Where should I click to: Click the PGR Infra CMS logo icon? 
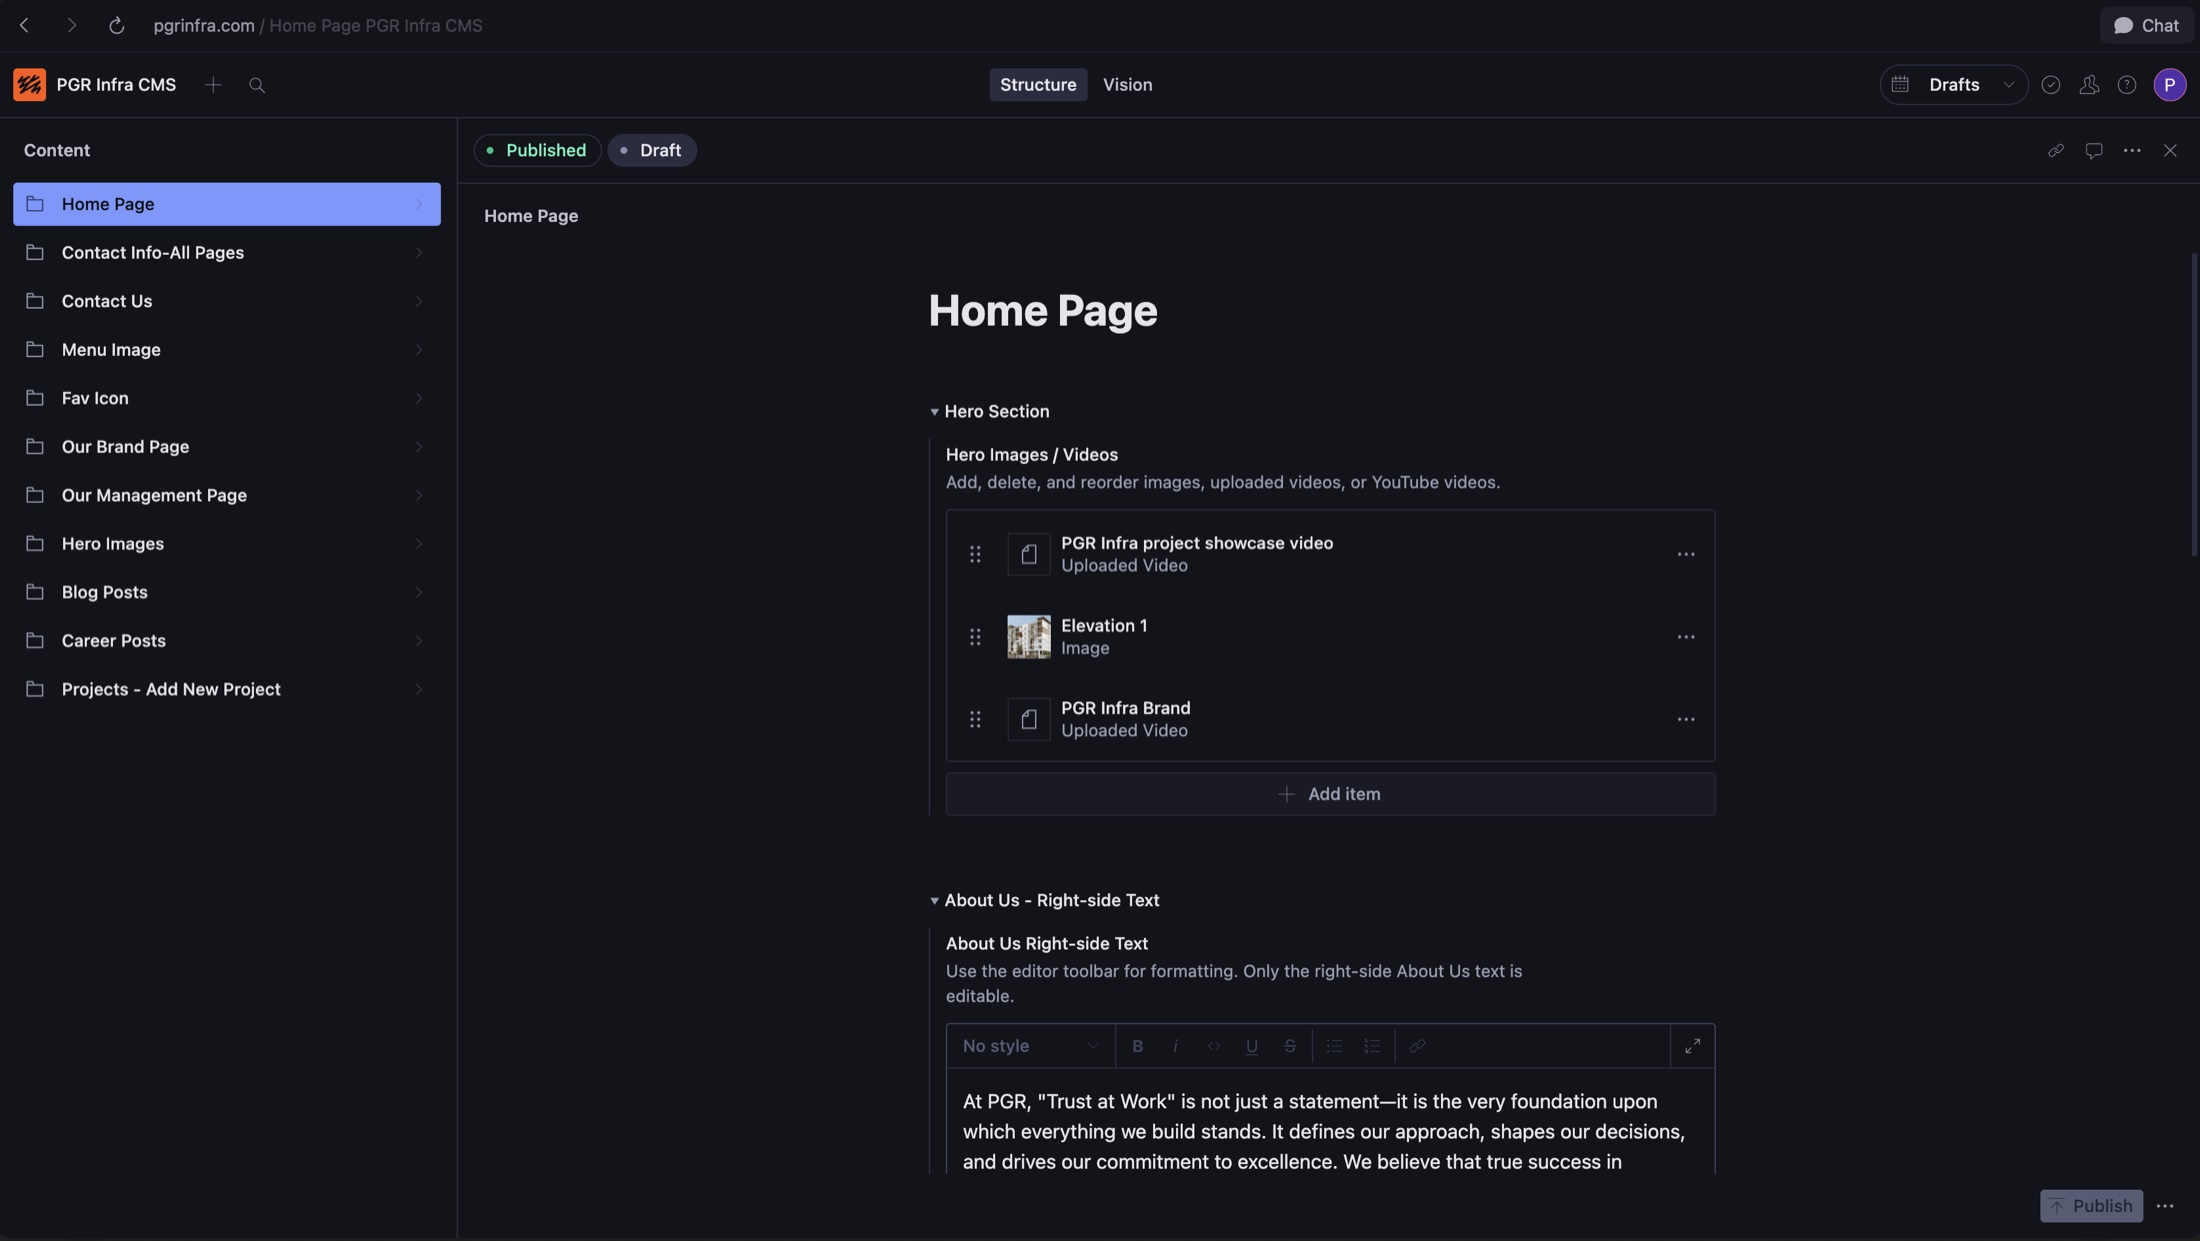pos(29,85)
